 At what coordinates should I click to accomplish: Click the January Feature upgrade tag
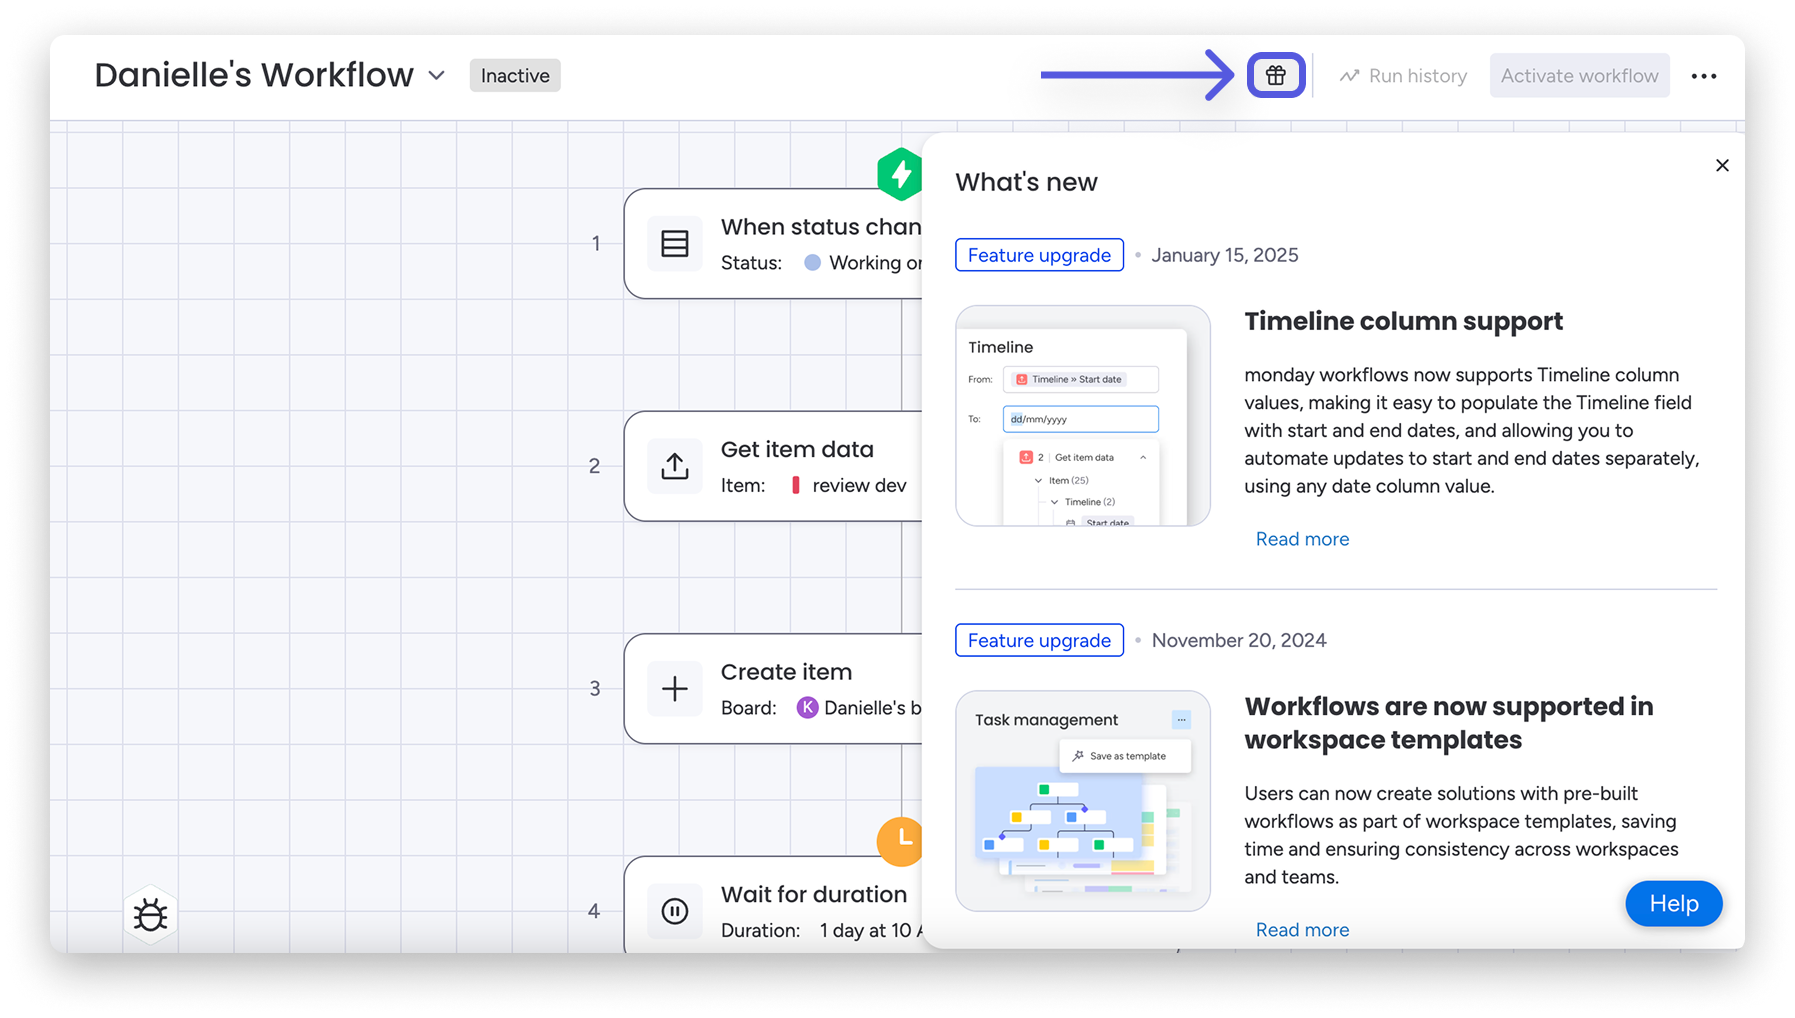point(1039,255)
